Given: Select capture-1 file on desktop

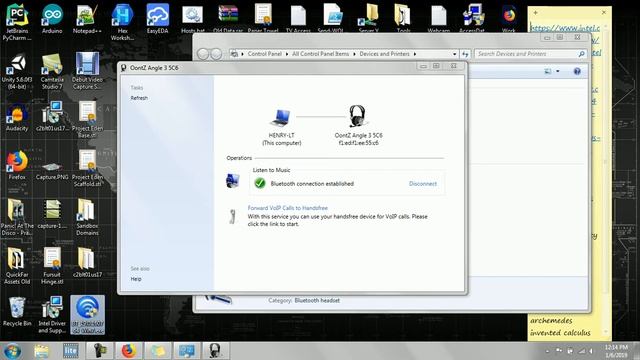Looking at the screenshot, I should pos(52,214).
